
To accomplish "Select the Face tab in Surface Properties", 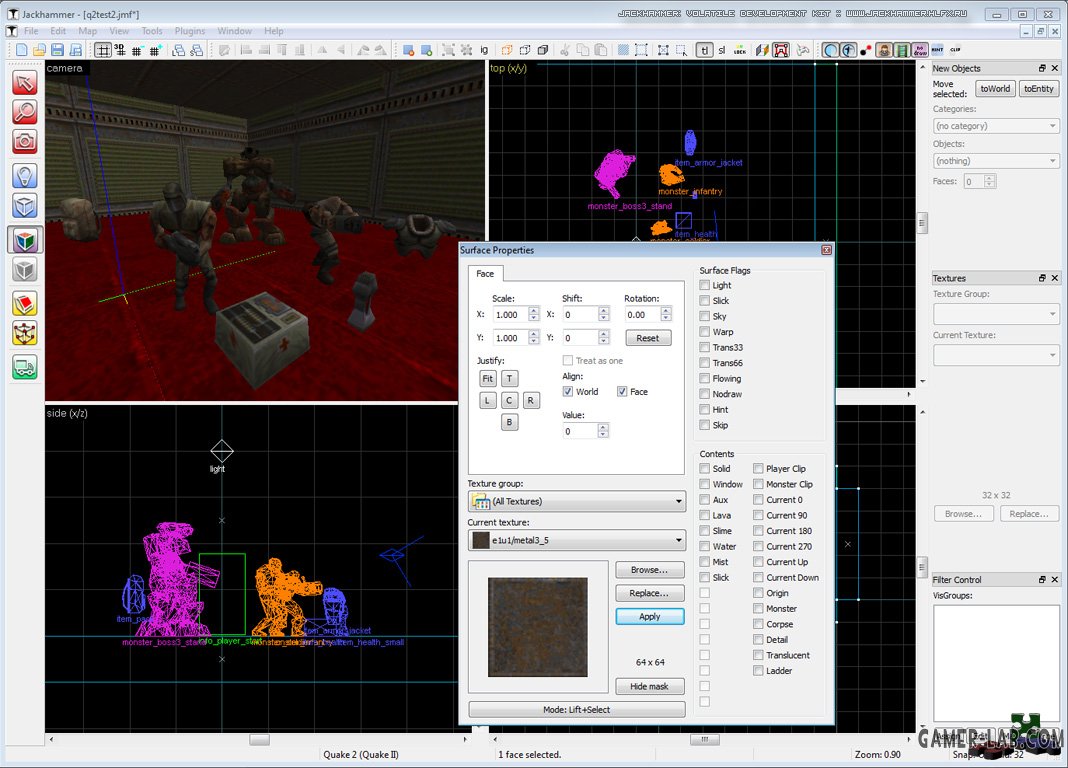I will [485, 274].
